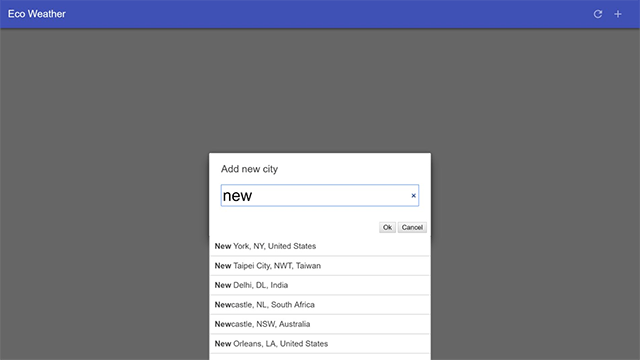Image resolution: width=640 pixels, height=360 pixels.
Task: Click the Add new city dialog heading
Action: pos(249,169)
